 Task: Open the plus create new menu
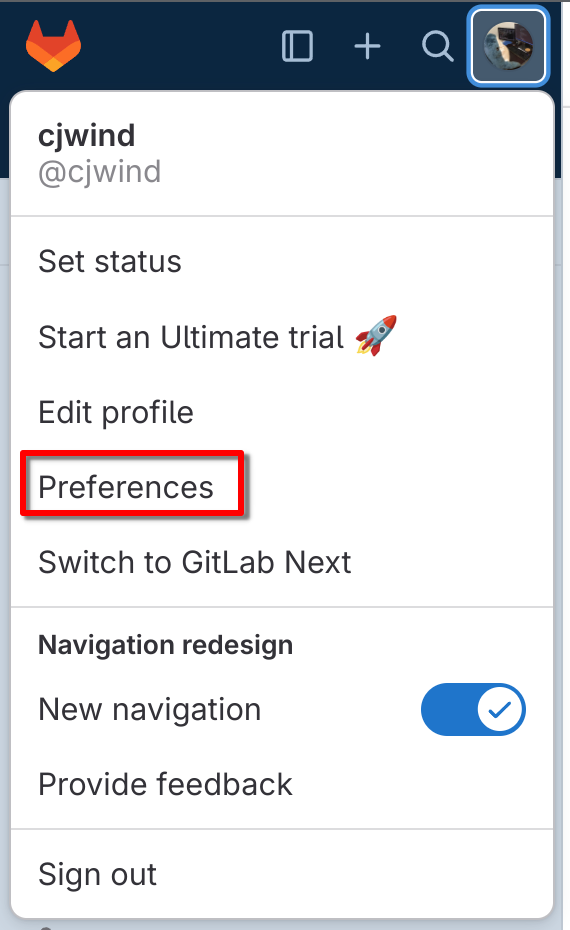tap(367, 46)
